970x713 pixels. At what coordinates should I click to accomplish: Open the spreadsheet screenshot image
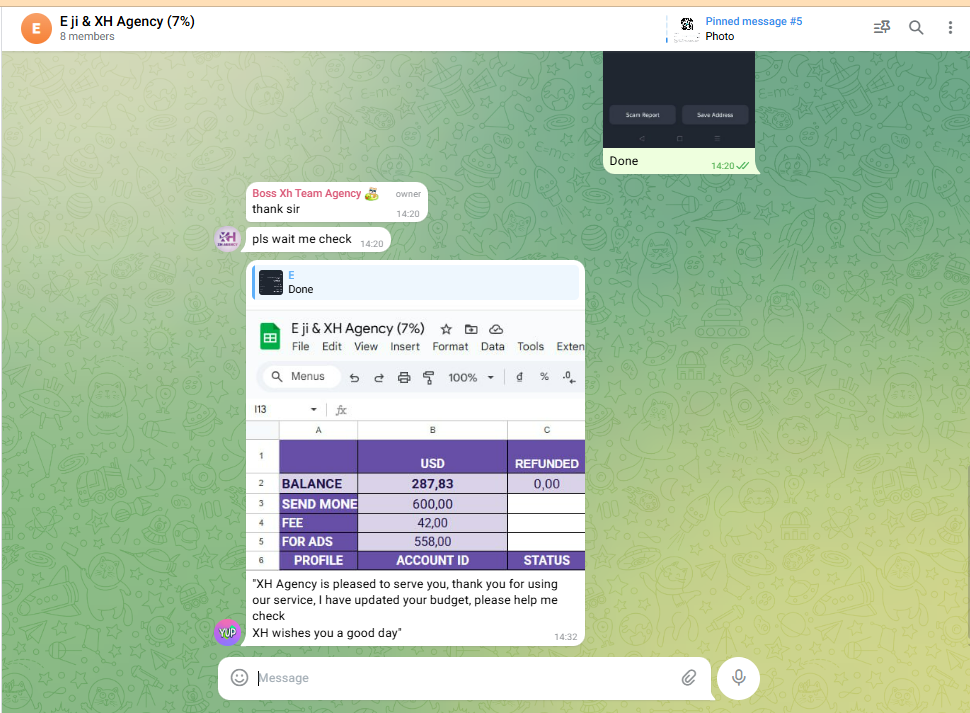(415, 440)
